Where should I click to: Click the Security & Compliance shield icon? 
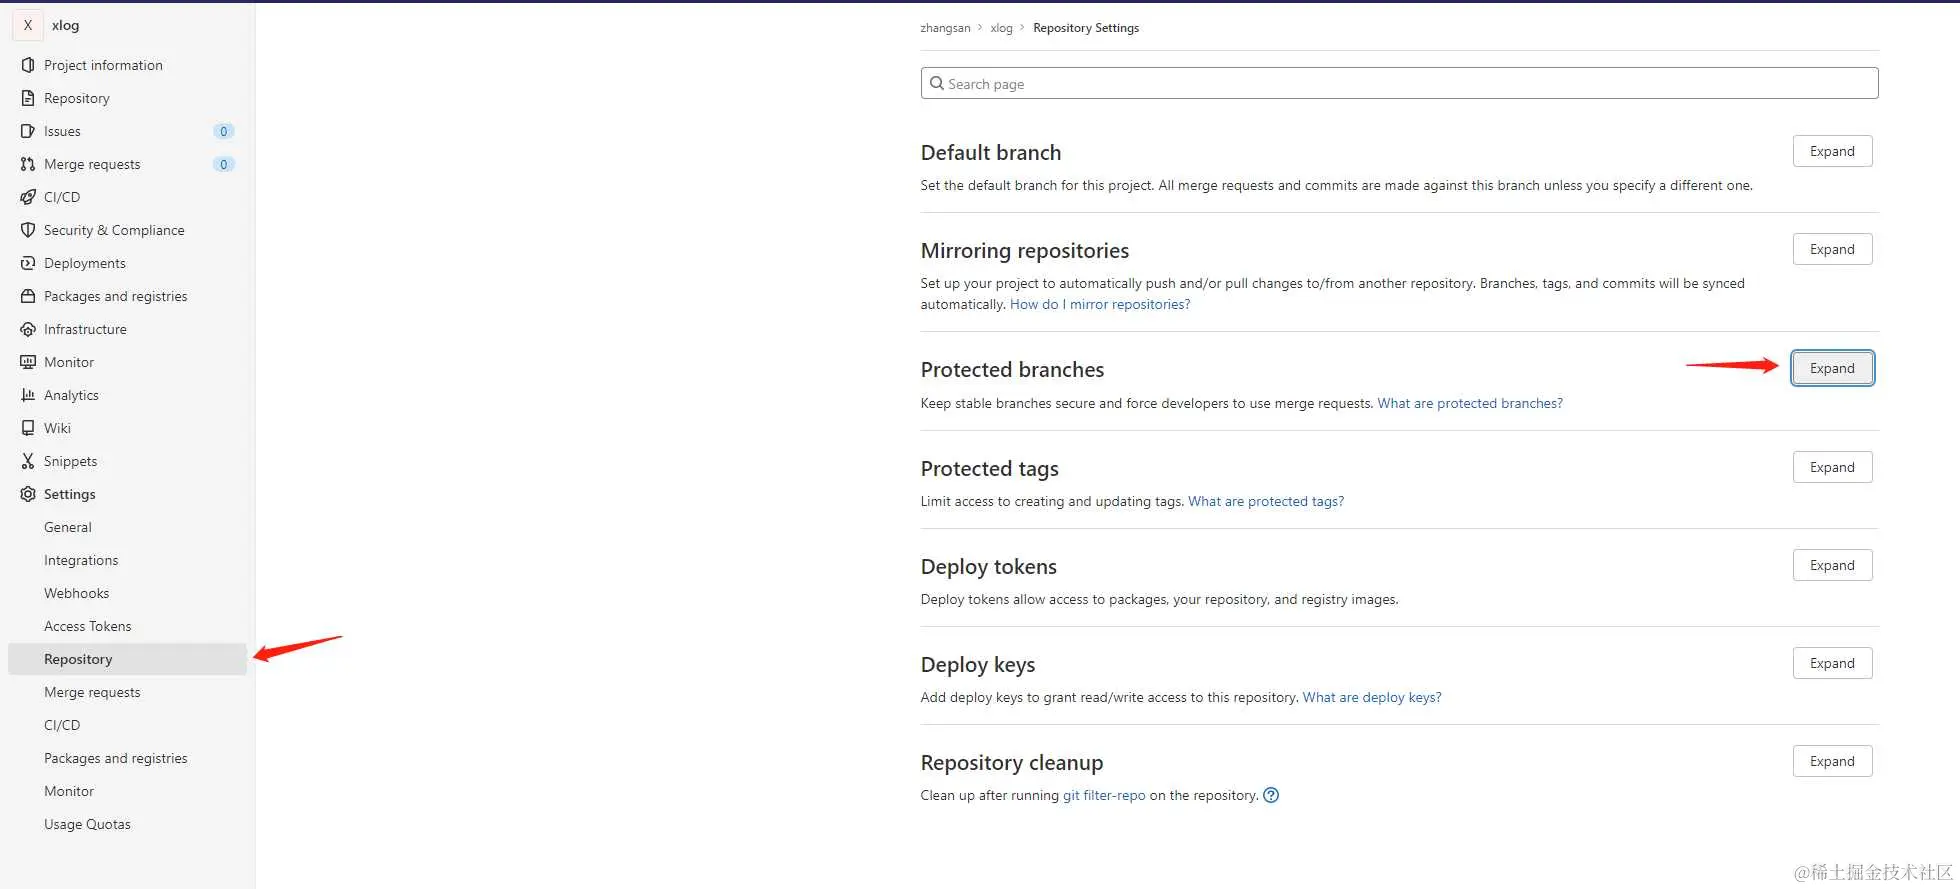click(x=28, y=230)
